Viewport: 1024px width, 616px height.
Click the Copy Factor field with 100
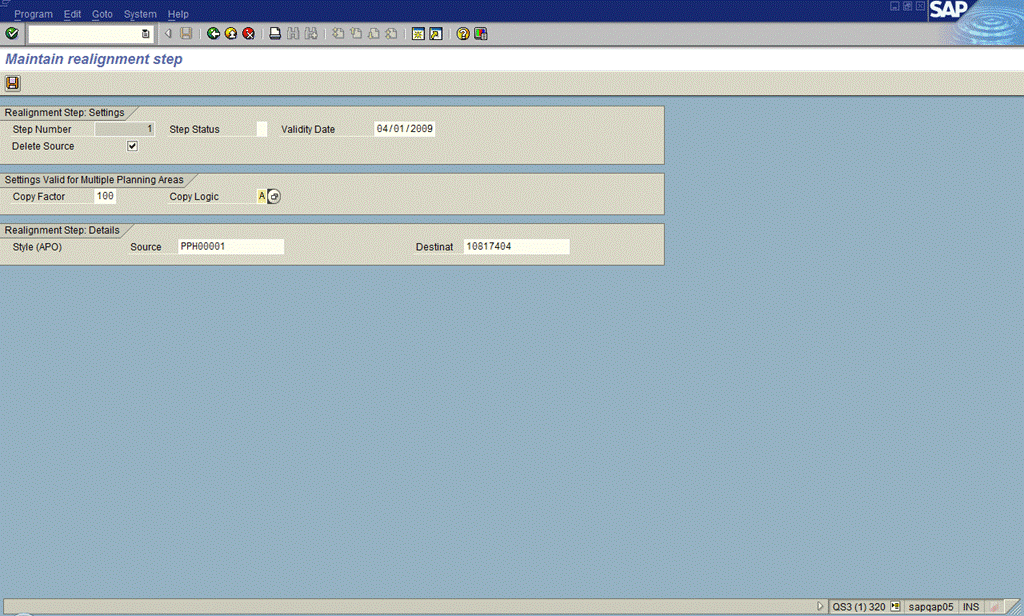105,196
